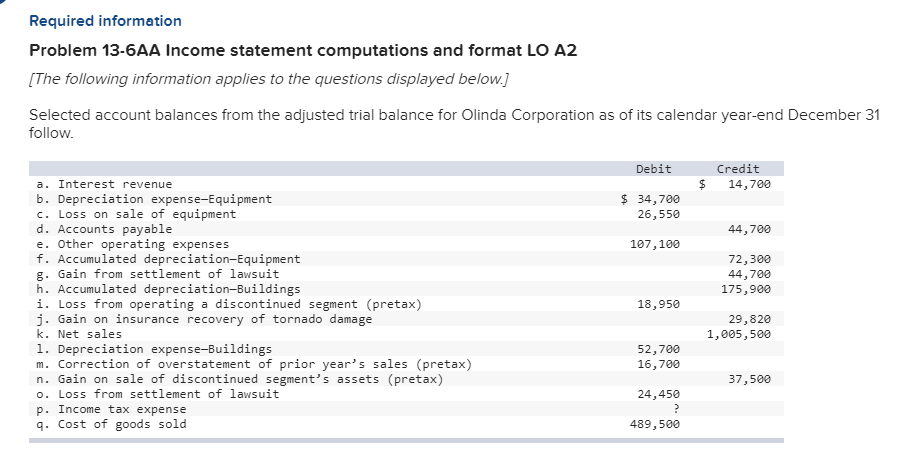Select row 'n. Gain on sale of discontinued segment's assets'
Image resolution: width=902 pixels, height=469 pixels.
(x=406, y=379)
